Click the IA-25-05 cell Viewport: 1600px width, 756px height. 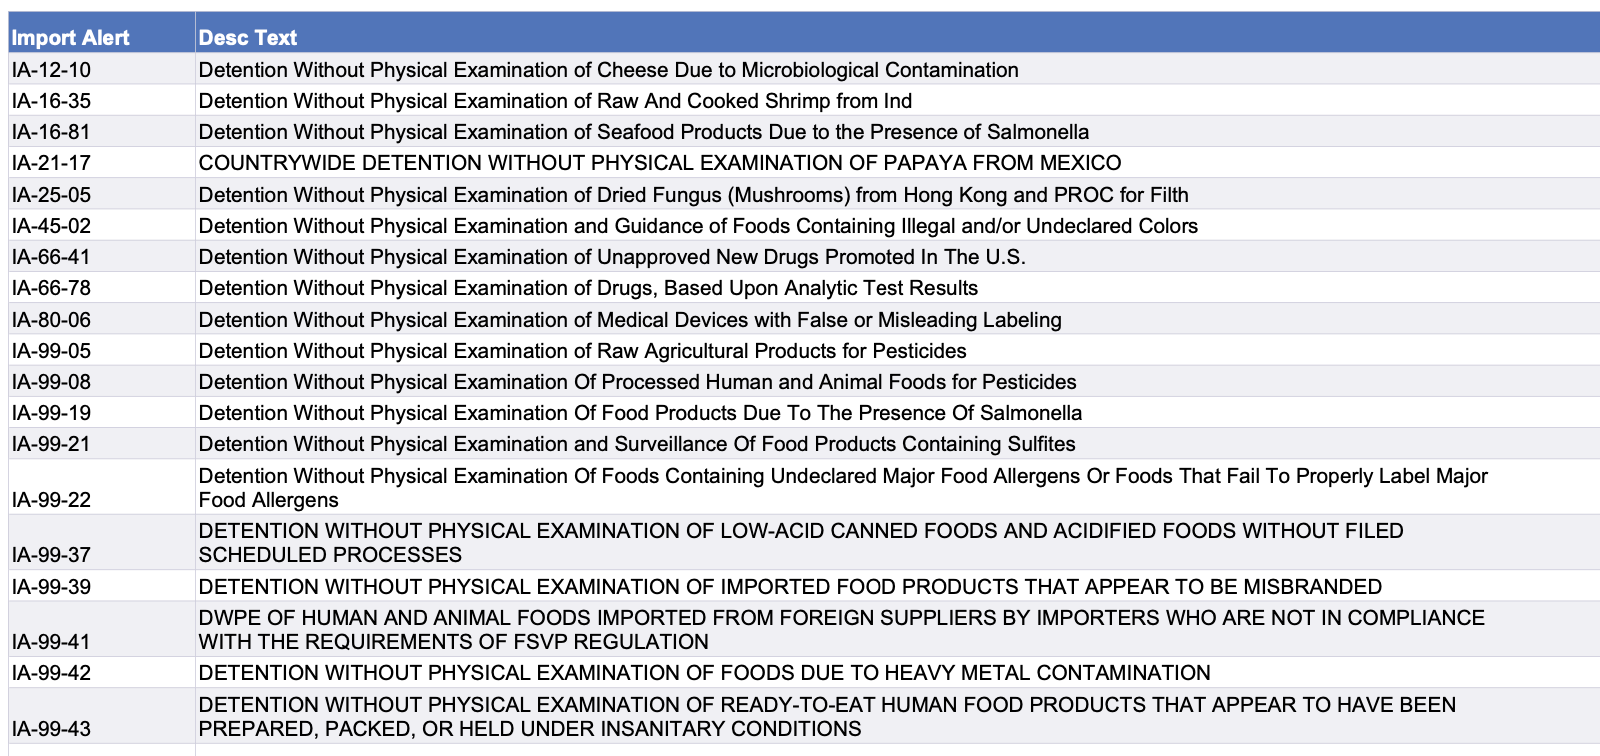(52, 195)
